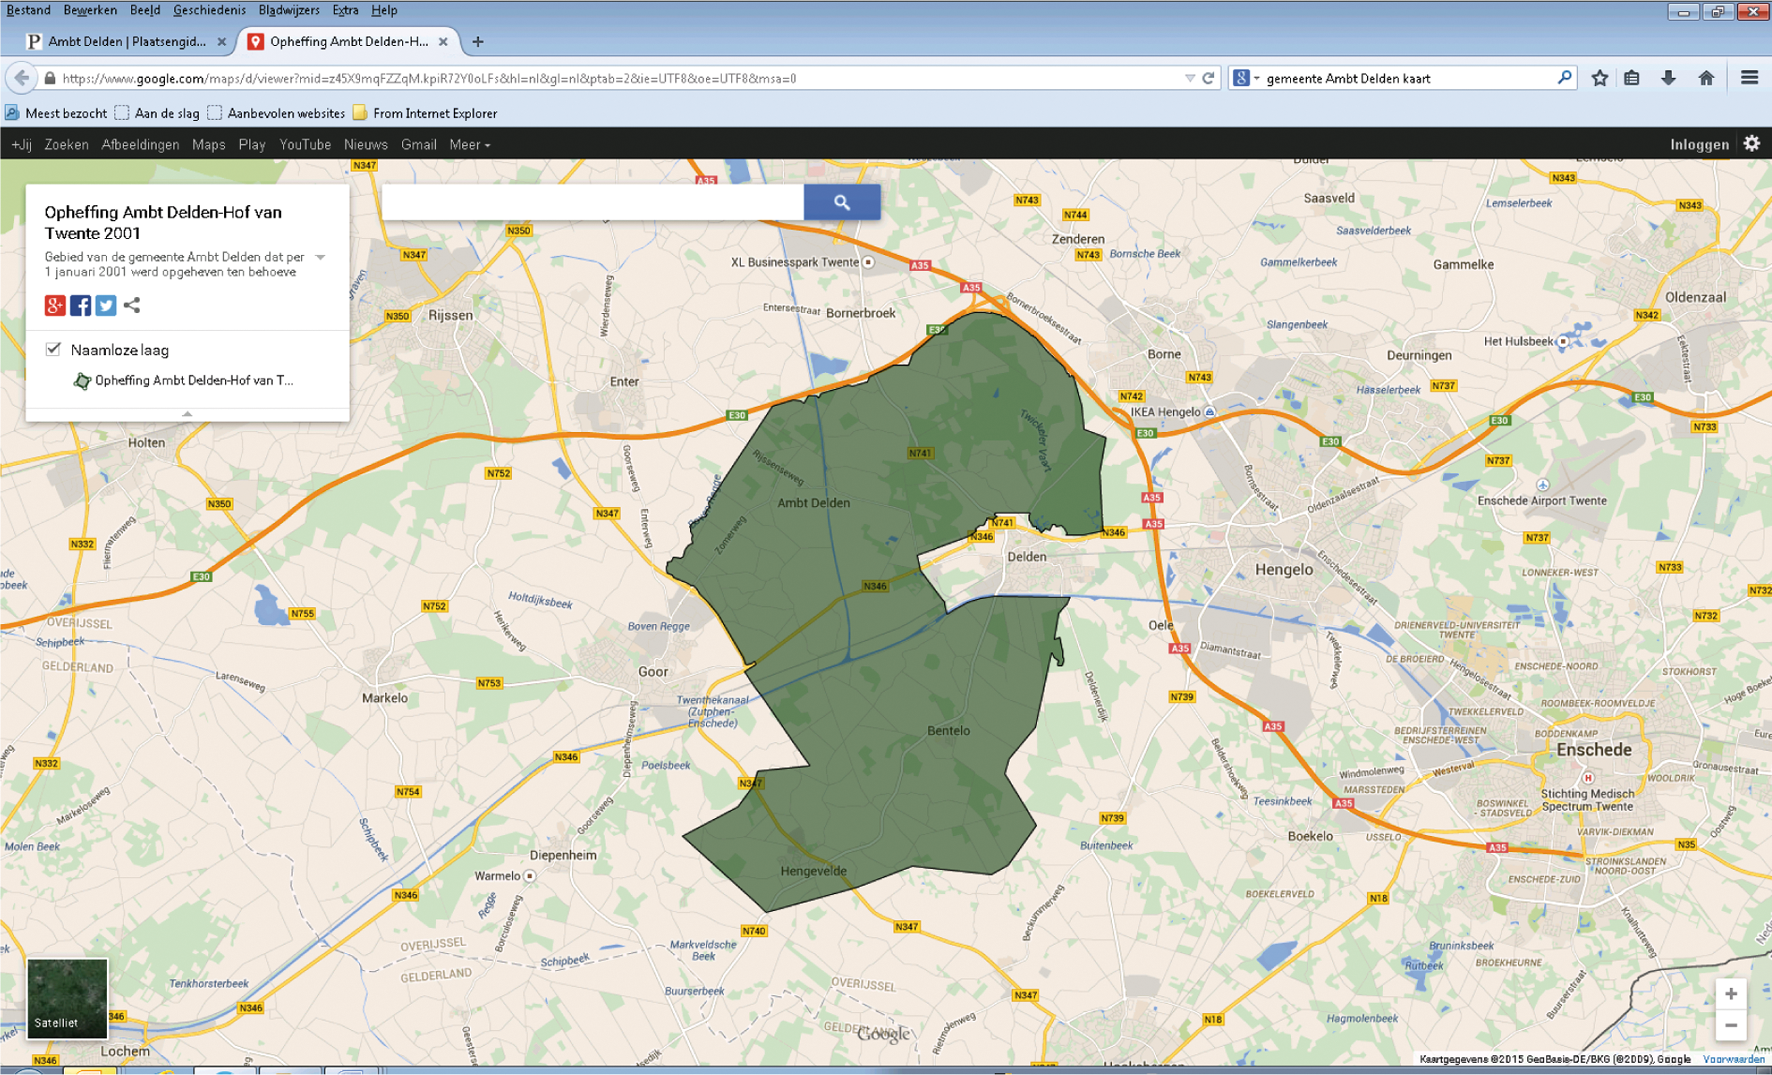This screenshot has width=1772, height=1075.
Task: Zoom out on the map
Action: (1730, 1026)
